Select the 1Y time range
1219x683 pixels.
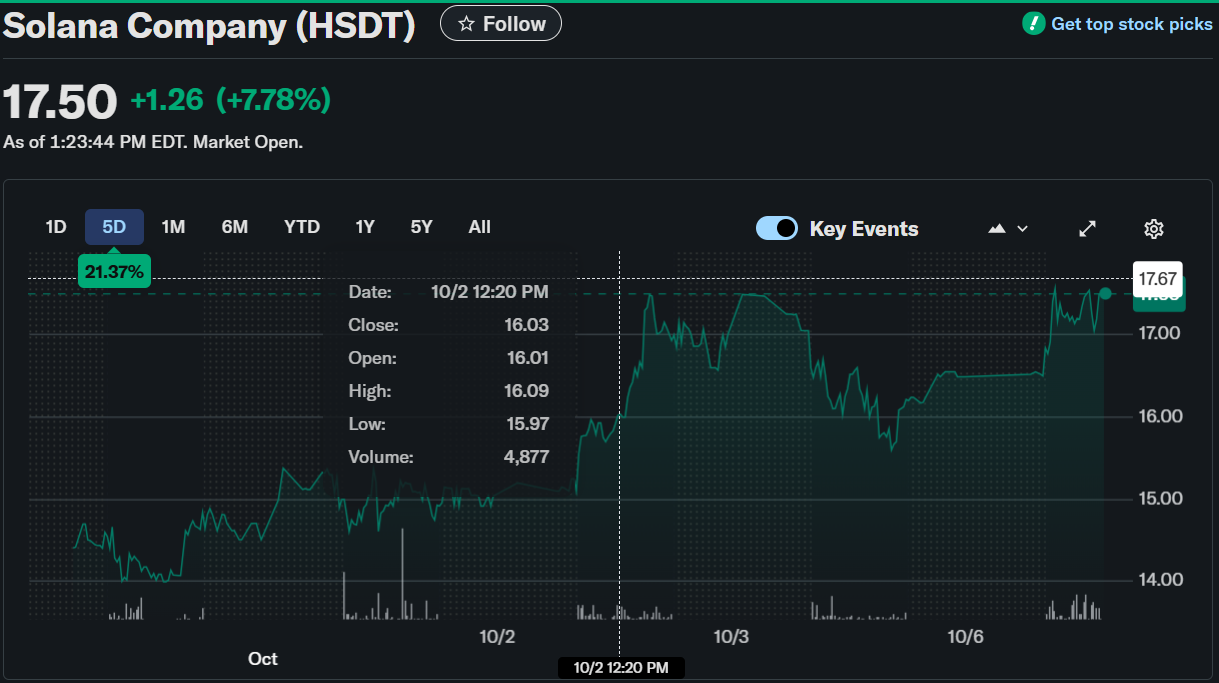coord(365,227)
